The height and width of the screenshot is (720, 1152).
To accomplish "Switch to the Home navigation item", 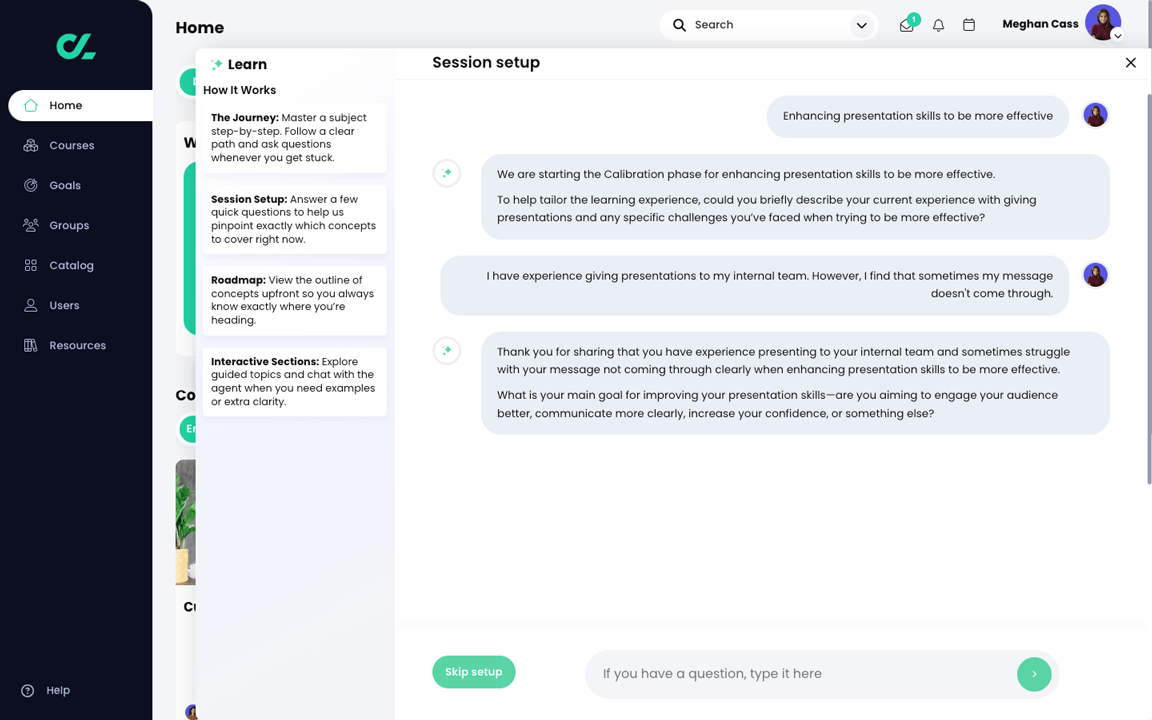I will (66, 105).
